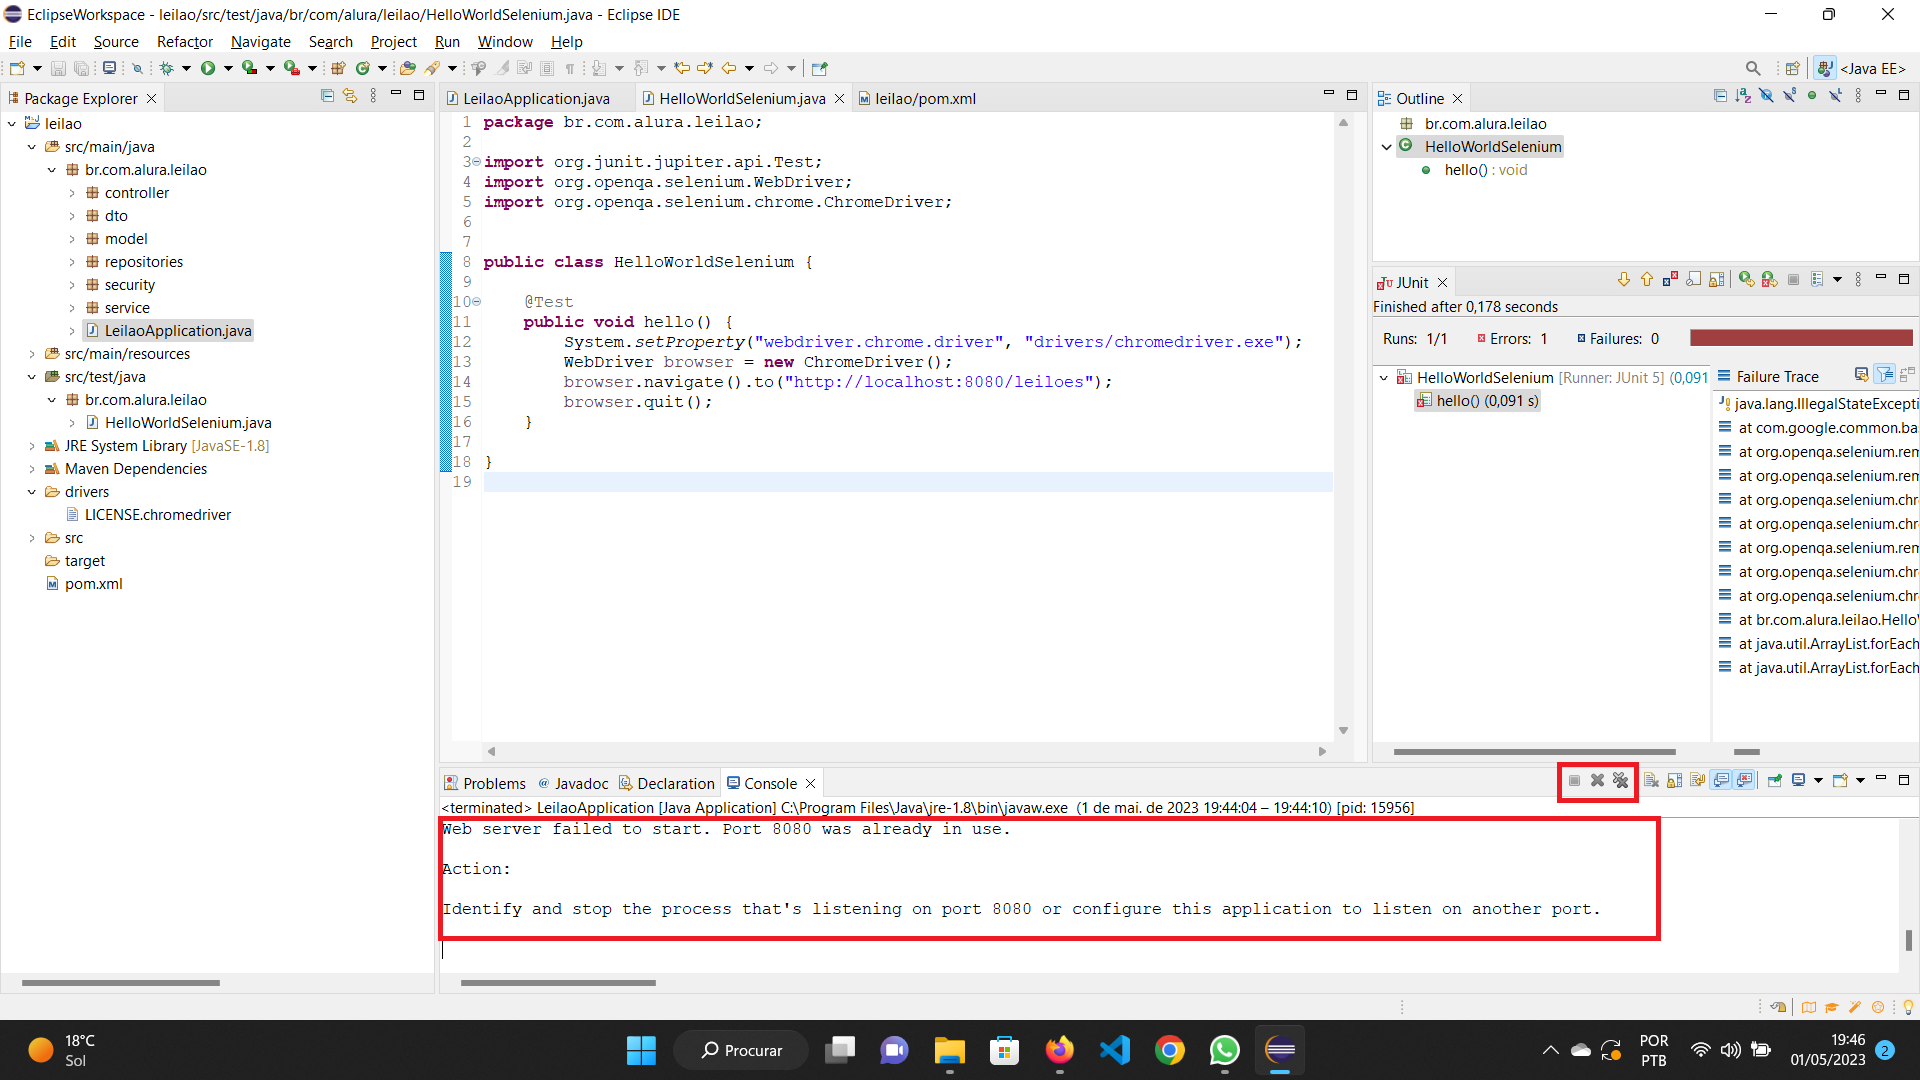
Task: Click Collapse All icon in Outline view
Action: [x=1720, y=96]
